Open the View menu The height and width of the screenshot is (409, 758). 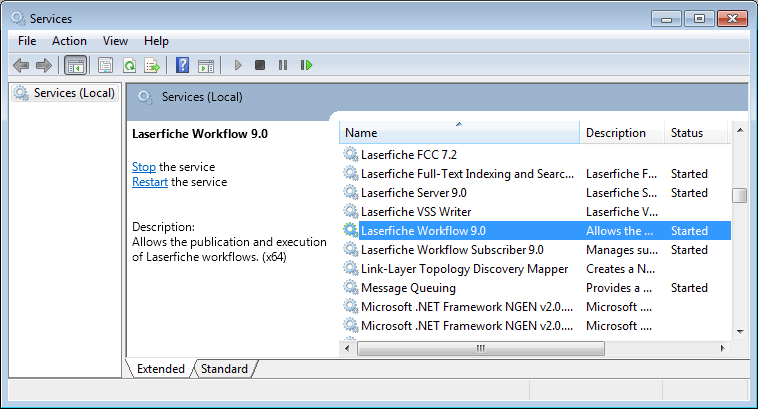pos(115,41)
